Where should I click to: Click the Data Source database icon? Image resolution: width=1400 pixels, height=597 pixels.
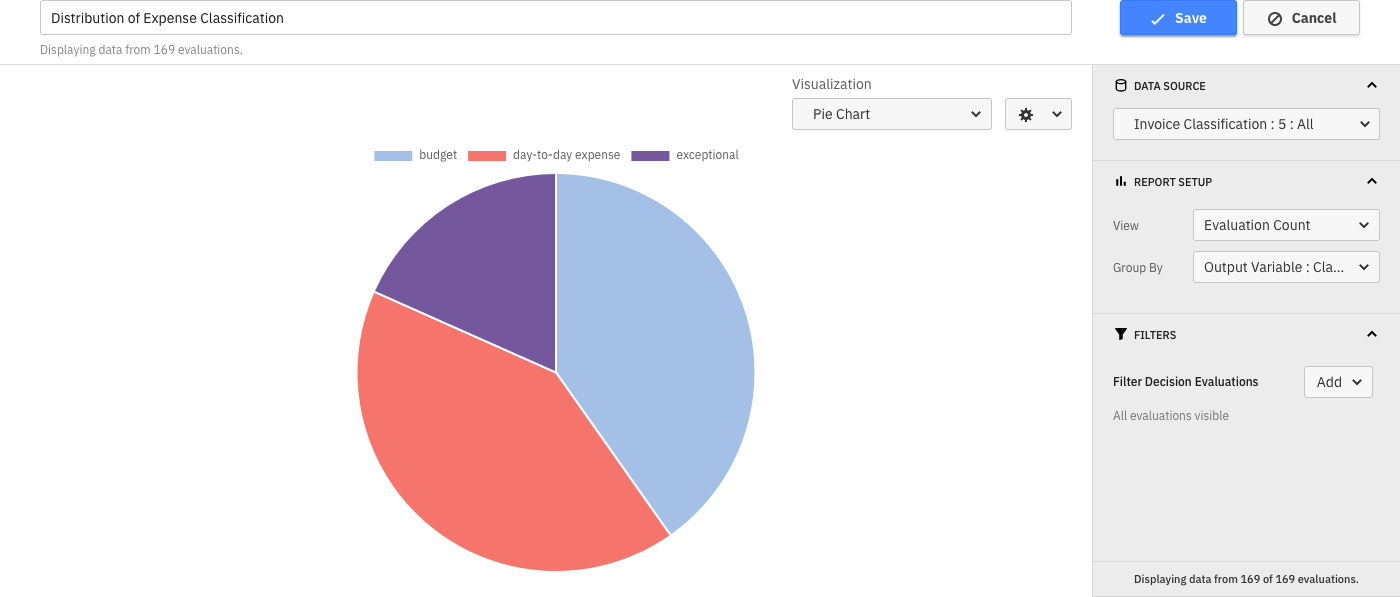pos(1120,86)
